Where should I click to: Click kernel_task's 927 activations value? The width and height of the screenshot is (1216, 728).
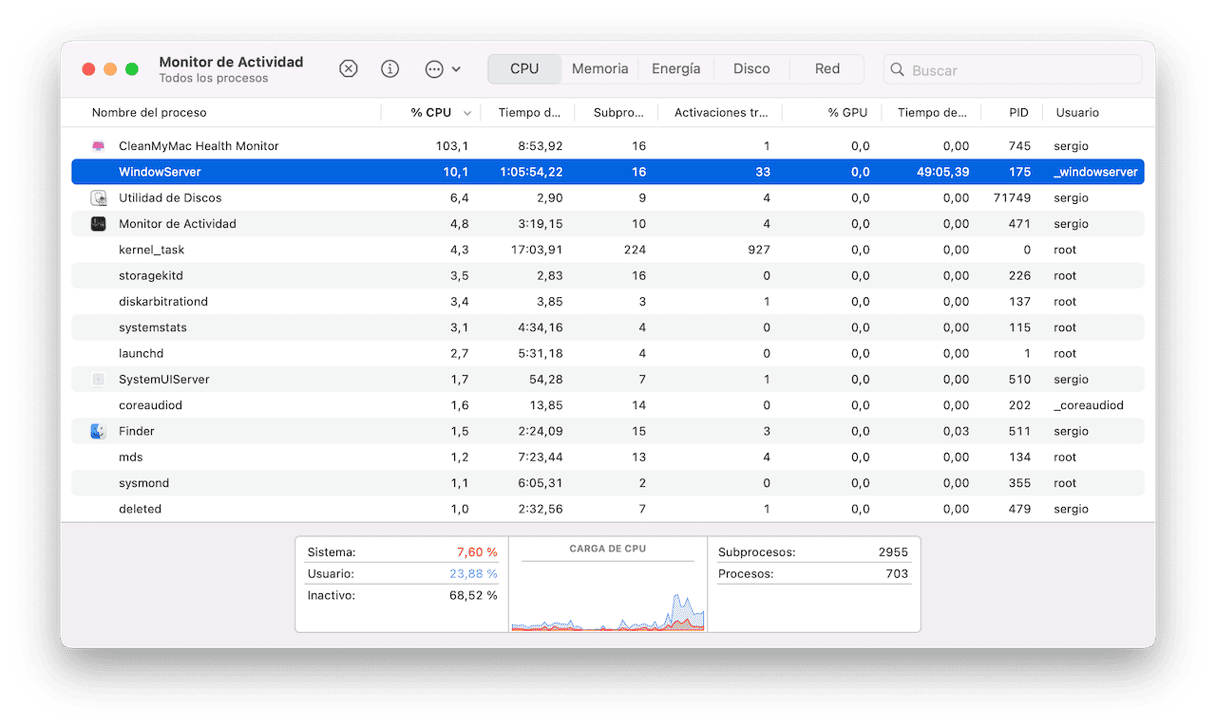[x=759, y=250]
